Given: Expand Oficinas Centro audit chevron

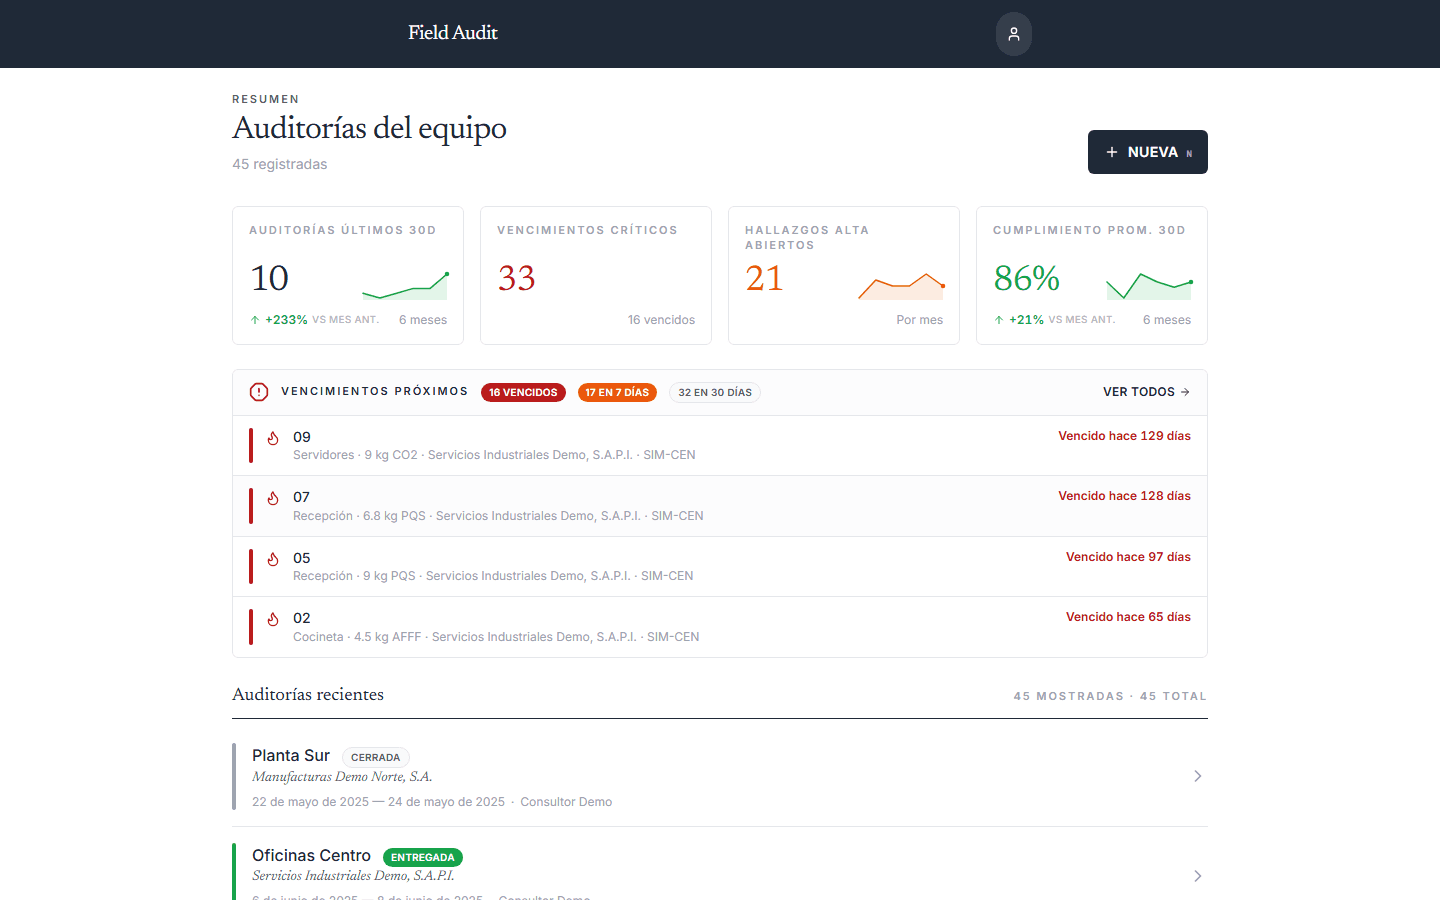Looking at the screenshot, I should point(1197,876).
